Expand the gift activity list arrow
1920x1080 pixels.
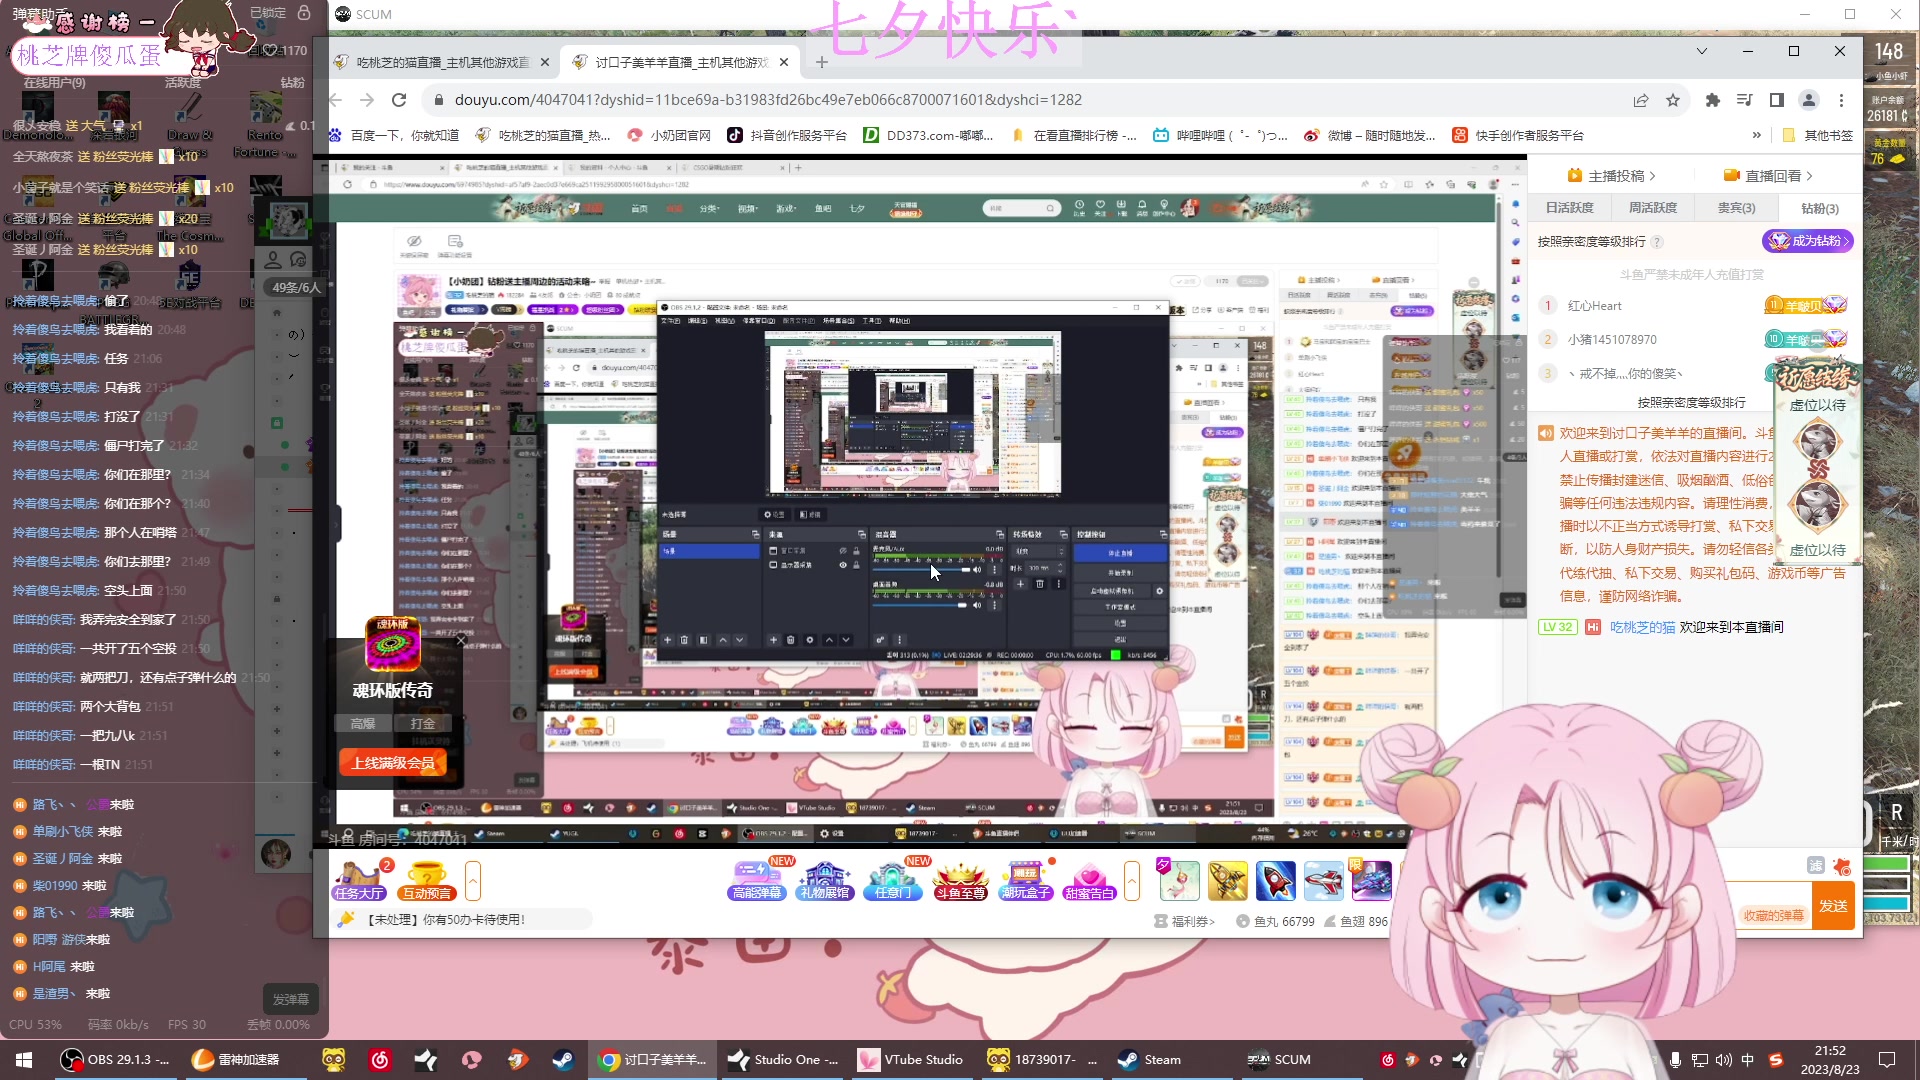click(x=1132, y=881)
